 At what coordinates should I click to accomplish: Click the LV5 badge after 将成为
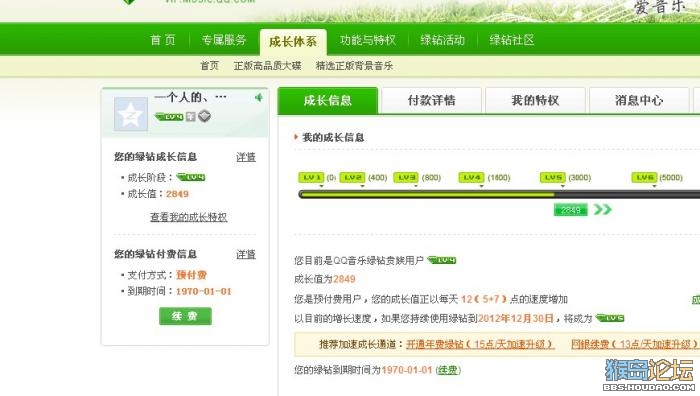tap(610, 318)
